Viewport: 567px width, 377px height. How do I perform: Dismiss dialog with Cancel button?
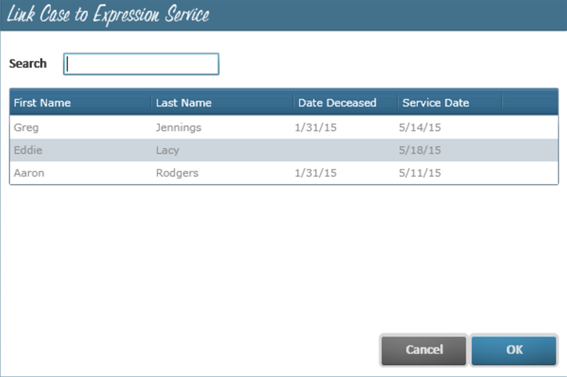424,350
